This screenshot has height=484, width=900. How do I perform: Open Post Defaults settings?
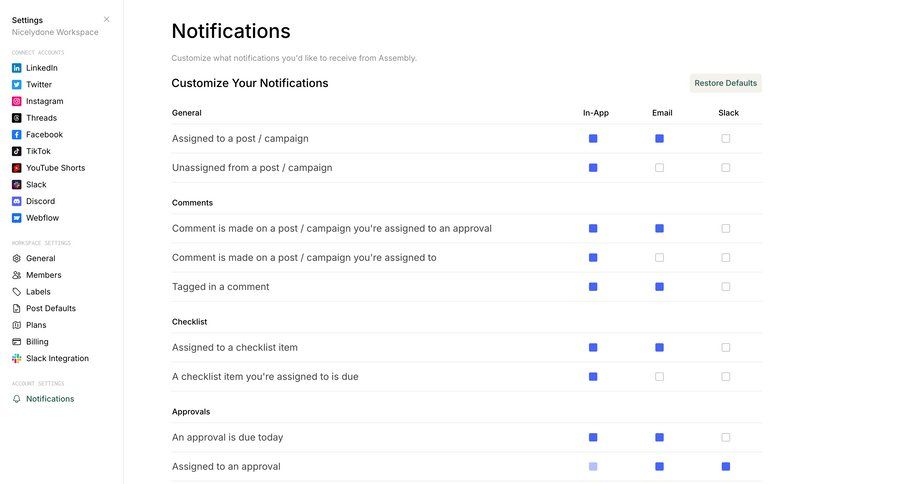coord(51,308)
